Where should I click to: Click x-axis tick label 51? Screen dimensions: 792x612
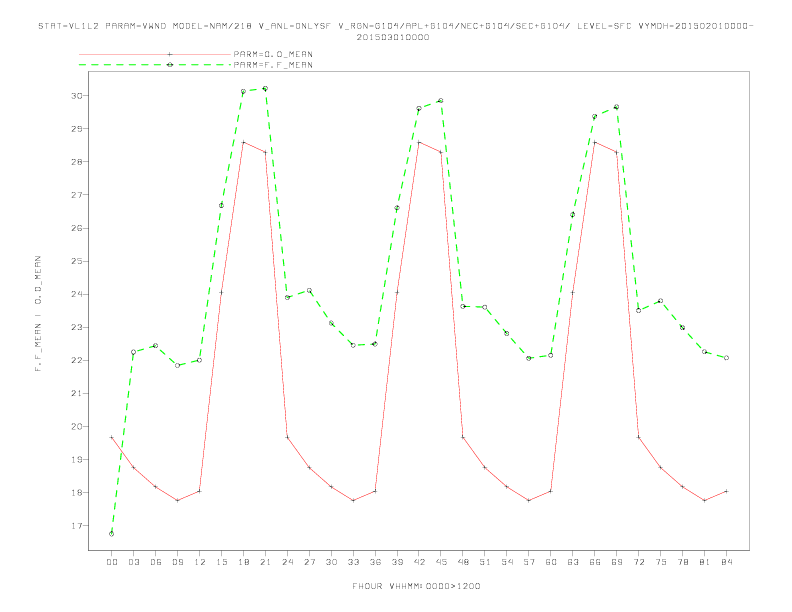coord(485,562)
